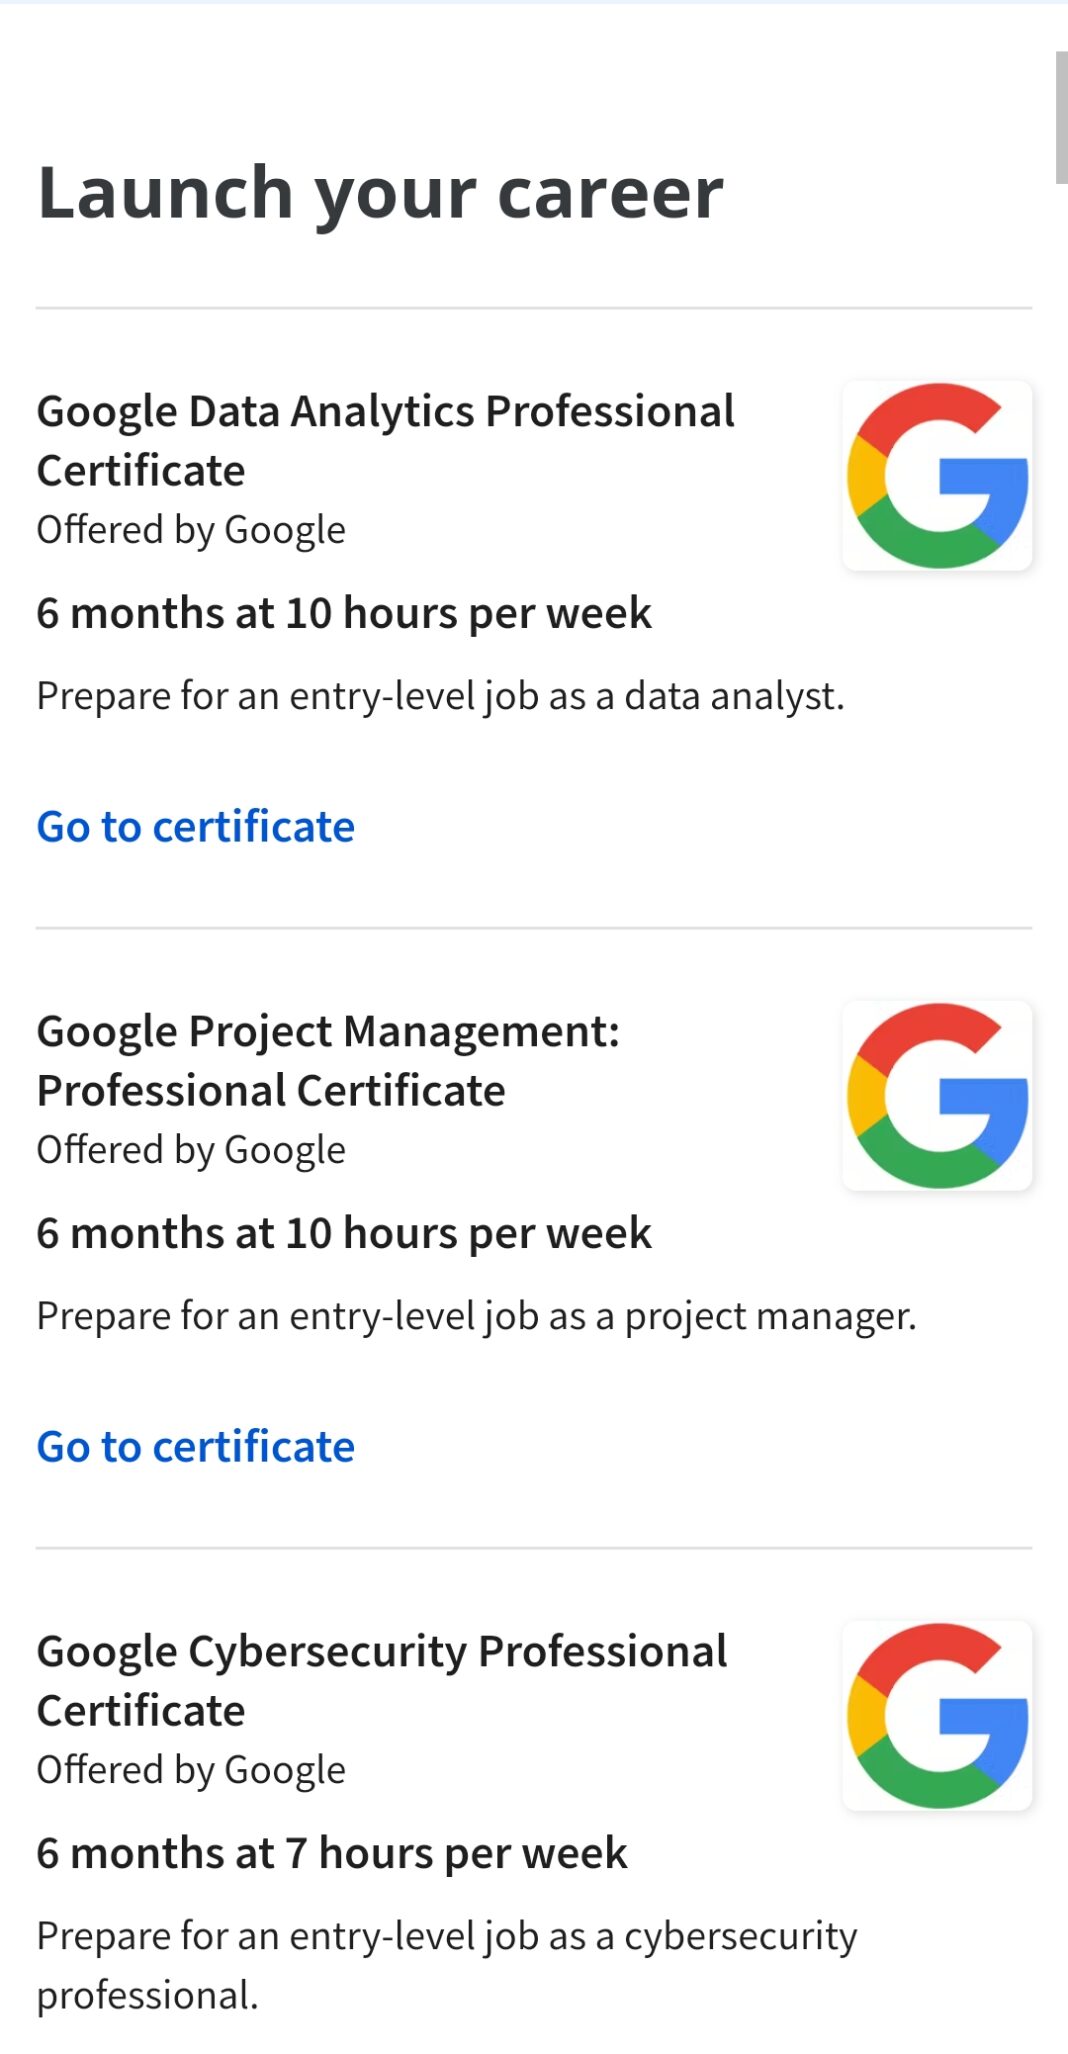The width and height of the screenshot is (1068, 2054).
Task: Click the cybersecurity professional job description text
Action: [446, 1965]
